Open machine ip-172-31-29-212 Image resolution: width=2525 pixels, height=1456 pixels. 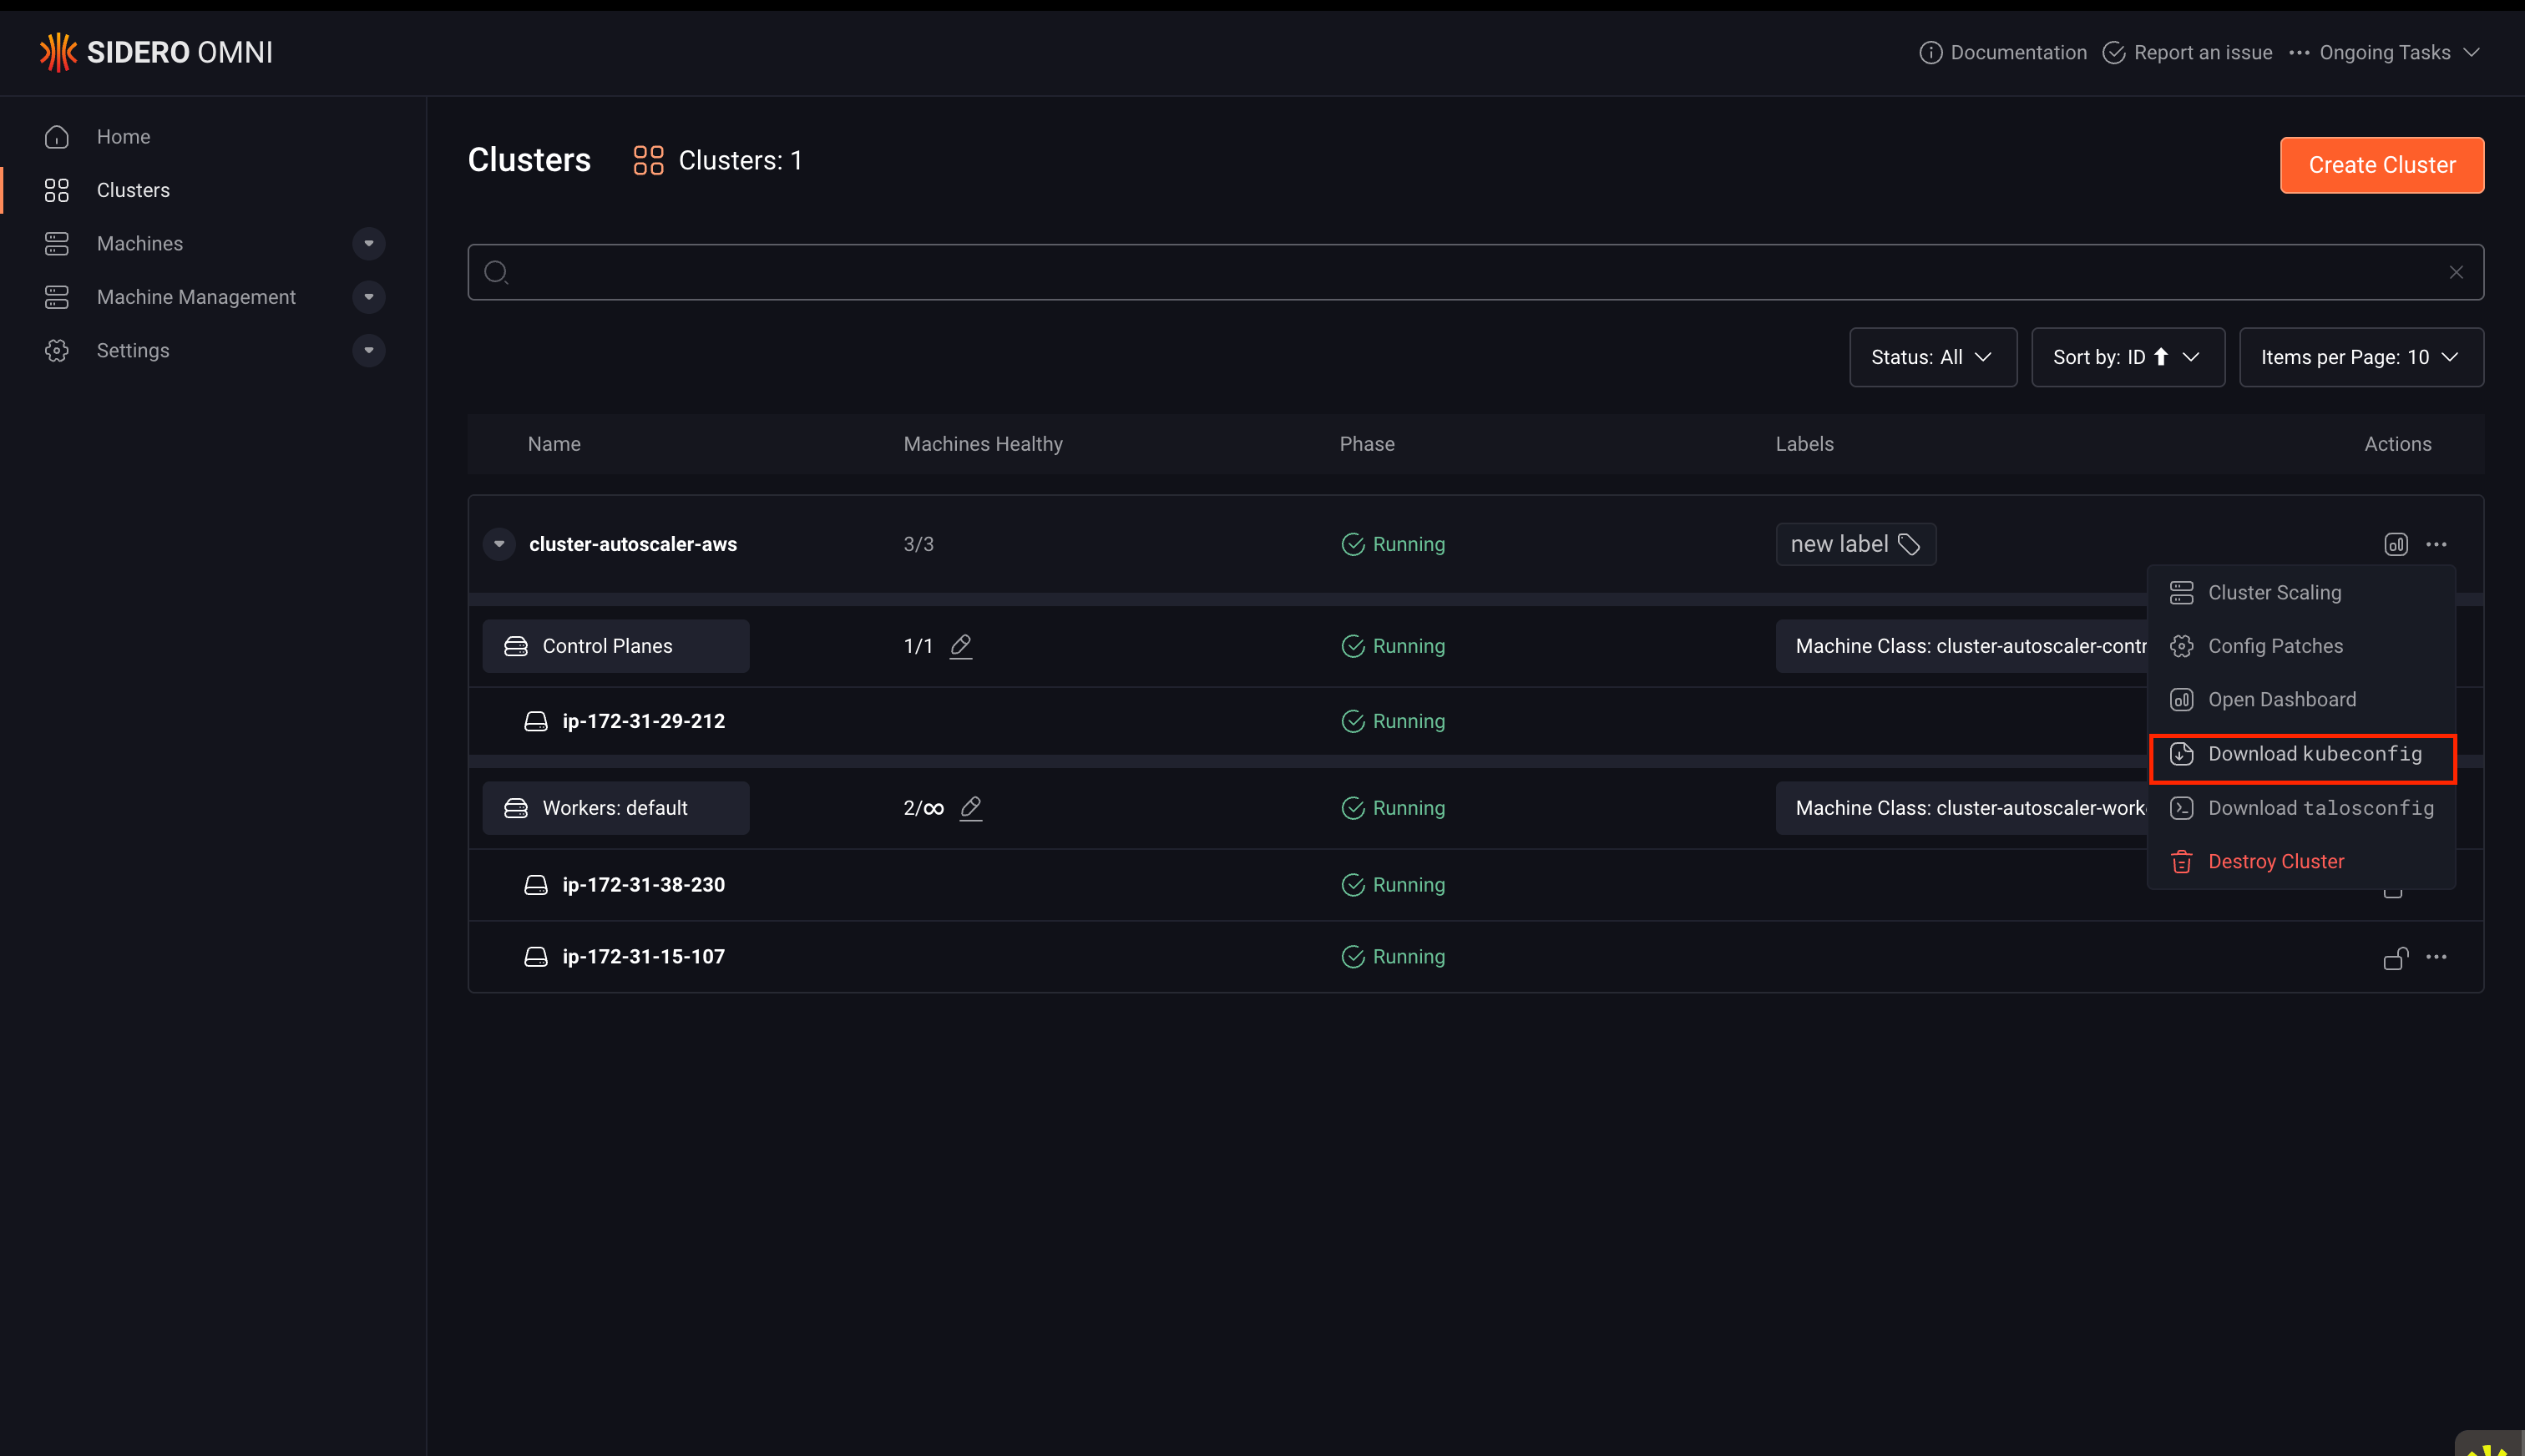coord(643,721)
